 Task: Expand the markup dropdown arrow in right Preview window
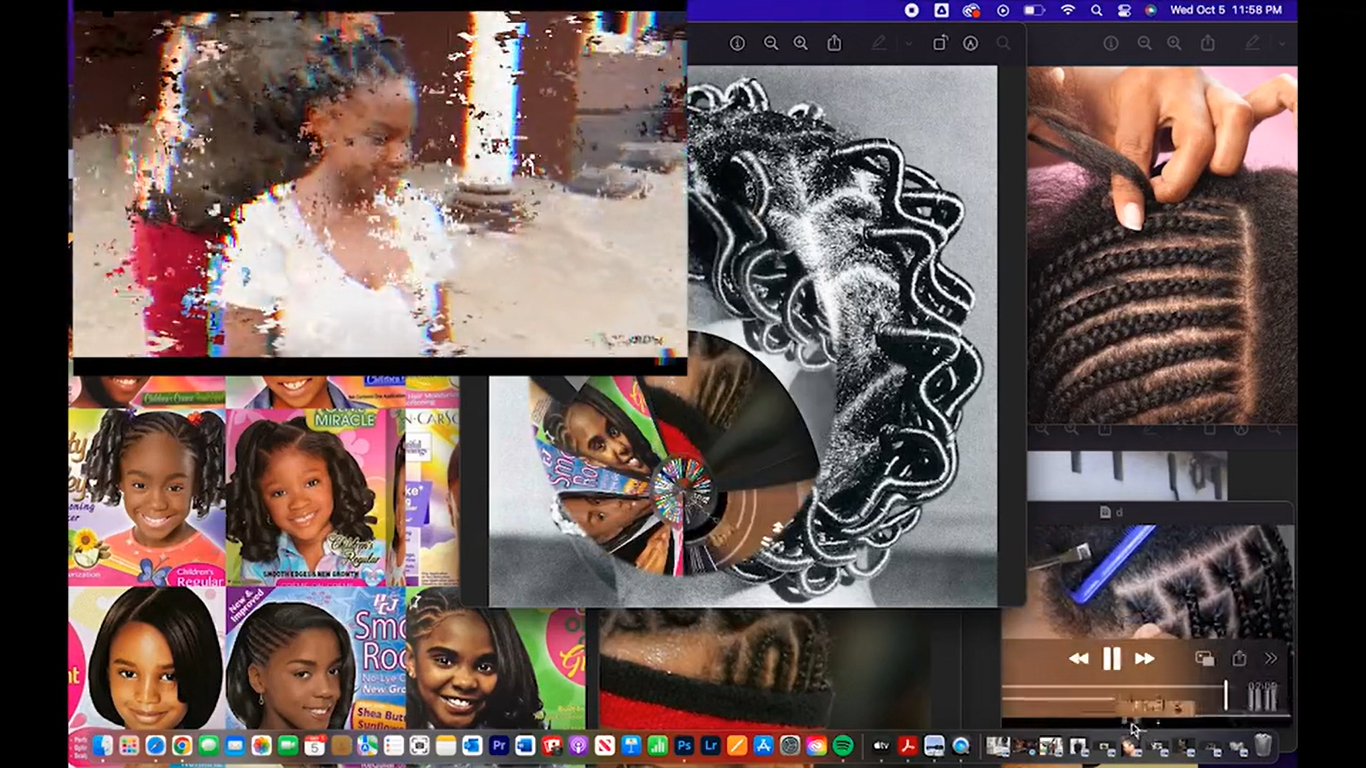[x=1281, y=44]
